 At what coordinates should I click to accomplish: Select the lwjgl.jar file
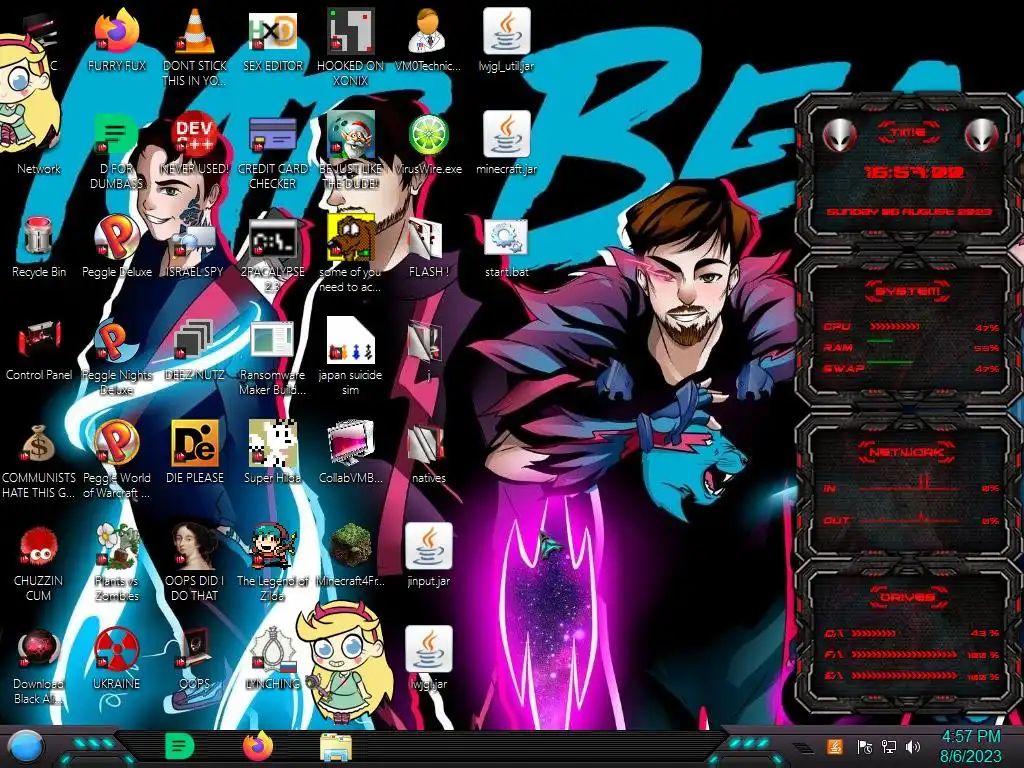pos(428,649)
